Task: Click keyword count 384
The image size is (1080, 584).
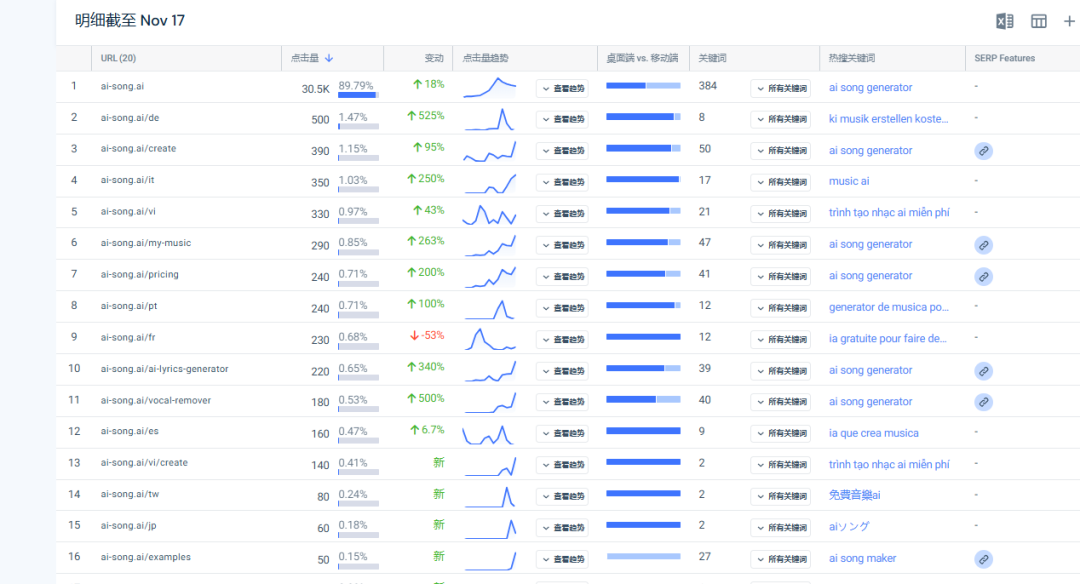Action: pos(707,86)
